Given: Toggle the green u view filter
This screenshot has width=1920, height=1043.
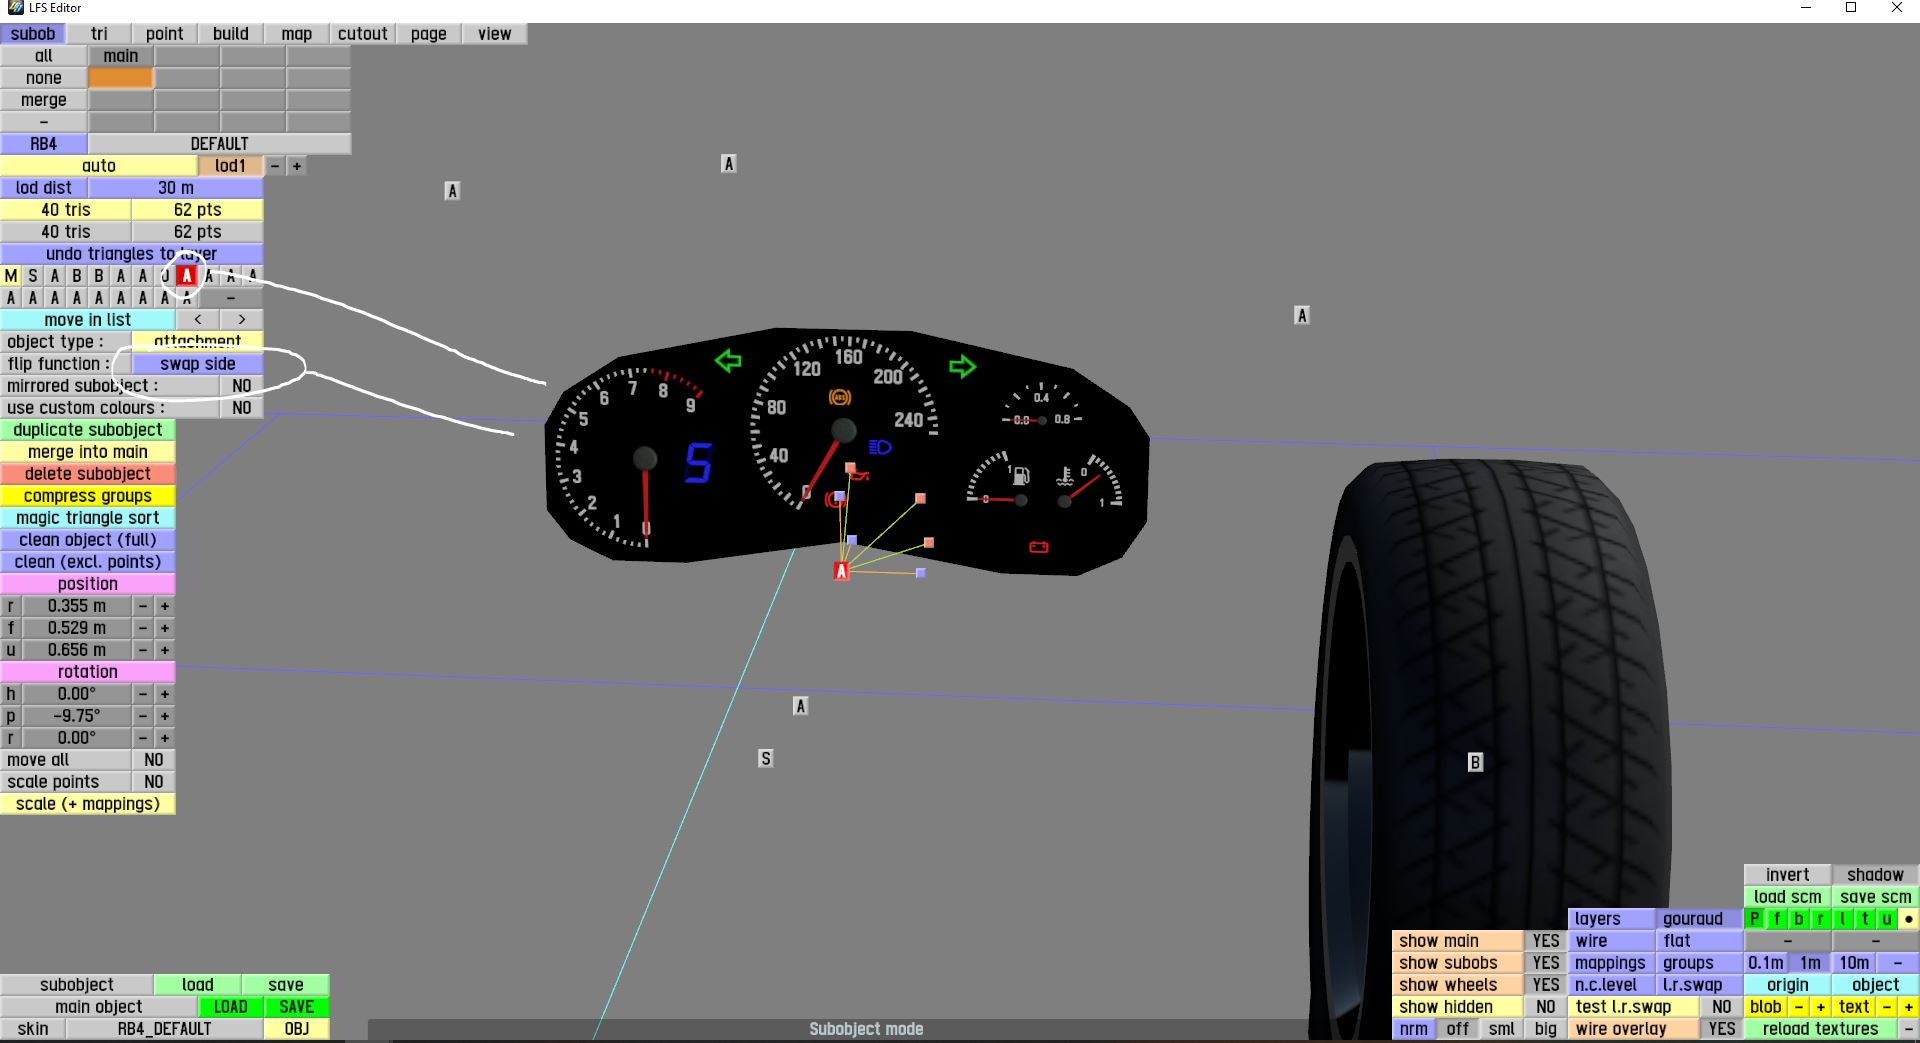Looking at the screenshot, I should [1887, 919].
